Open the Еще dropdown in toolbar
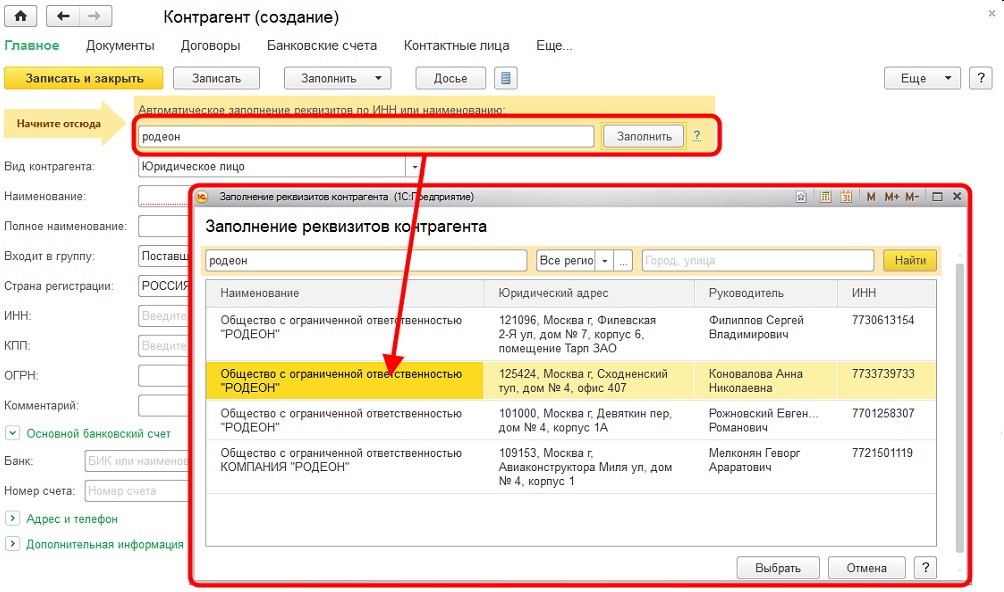Image resolution: width=1004 pixels, height=592 pixels. click(x=922, y=78)
